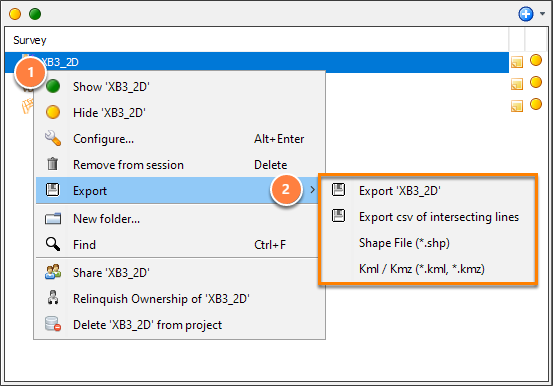The width and height of the screenshot is (553, 386).
Task: Open Configure... from the context menu
Action: coord(180,139)
